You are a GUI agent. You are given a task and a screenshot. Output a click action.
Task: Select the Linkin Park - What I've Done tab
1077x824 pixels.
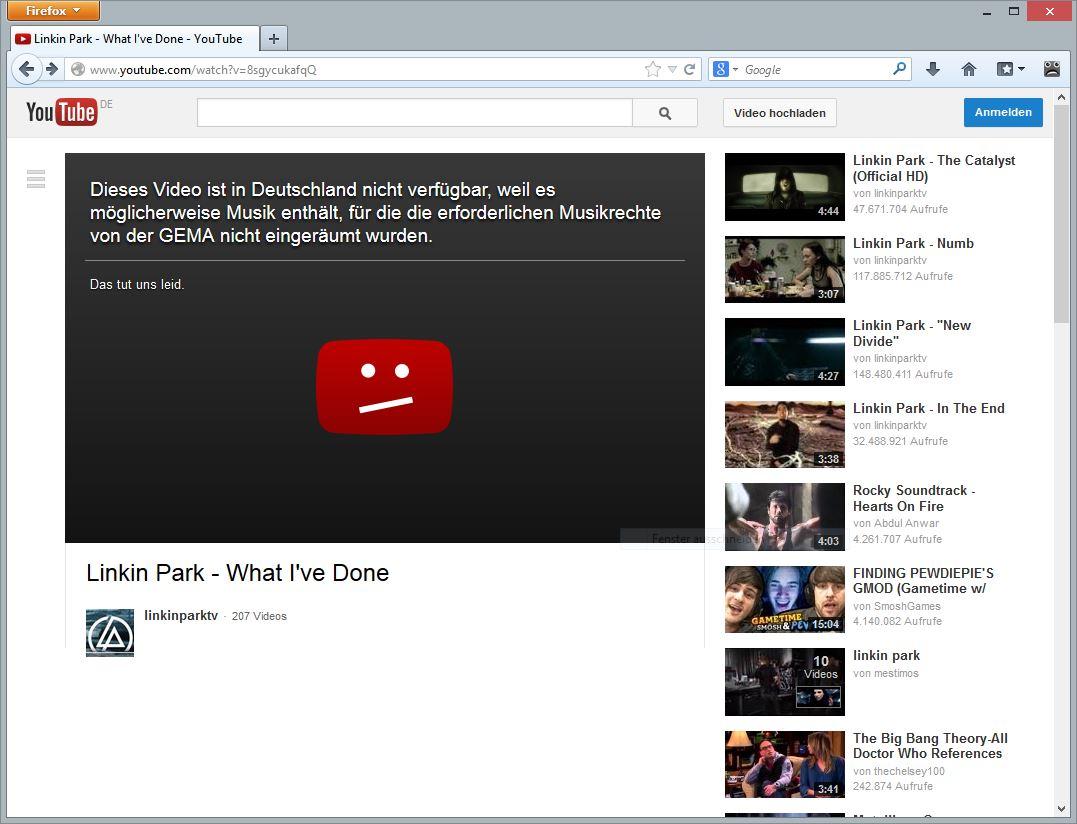pos(135,39)
